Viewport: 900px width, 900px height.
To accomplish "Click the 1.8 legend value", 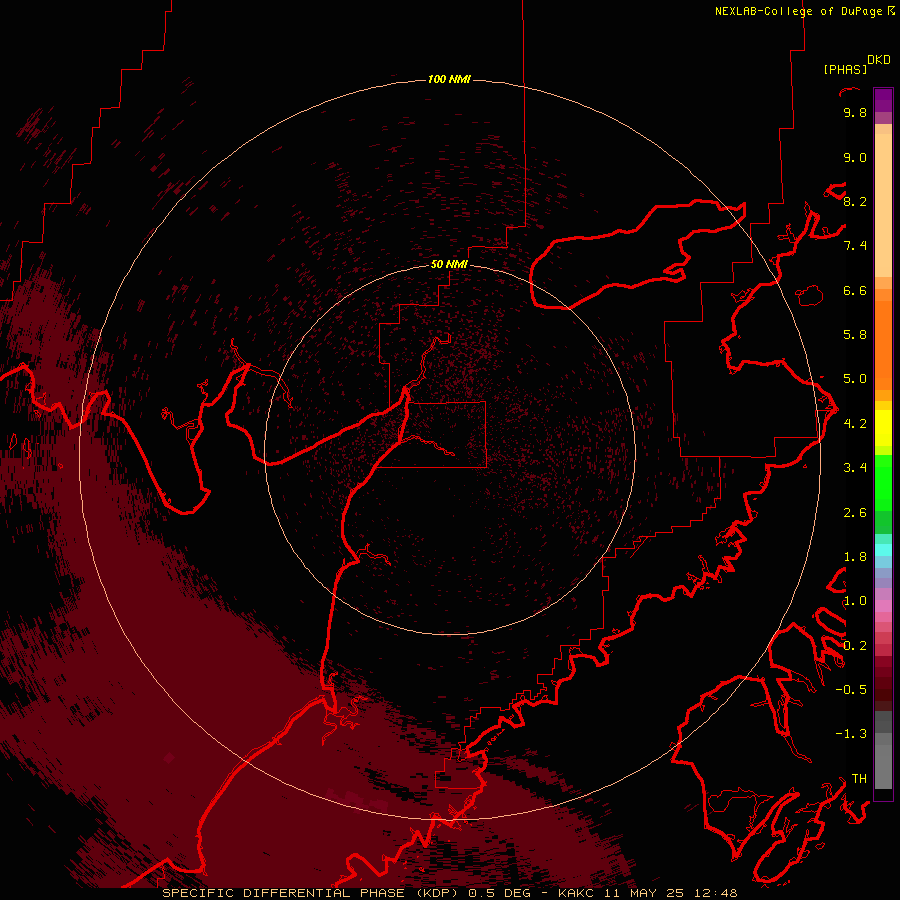I will coord(855,557).
